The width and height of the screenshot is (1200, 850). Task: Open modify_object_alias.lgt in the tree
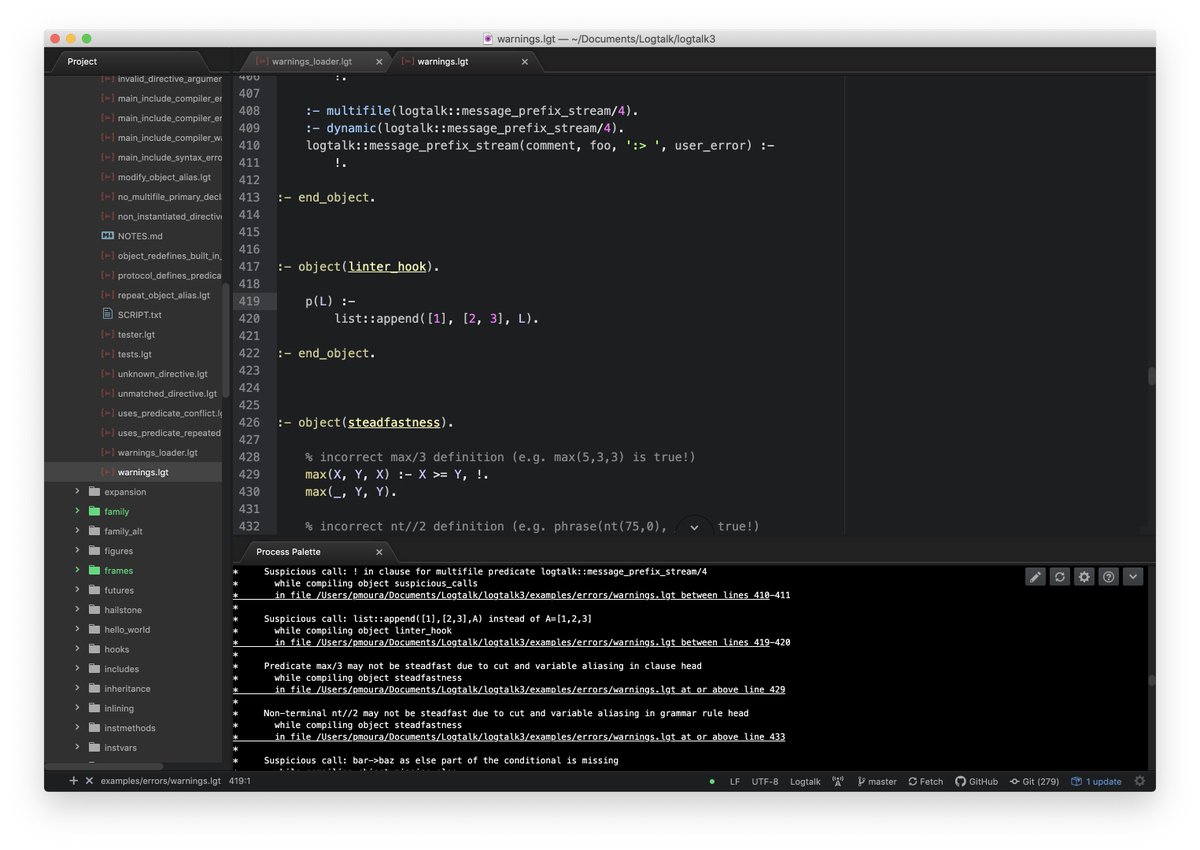pos(164,177)
